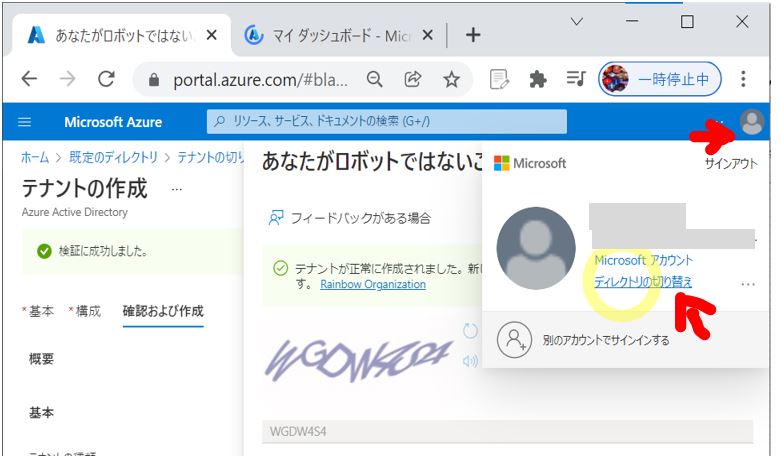
Task: Expand the tab search chevron
Action: 576,22
